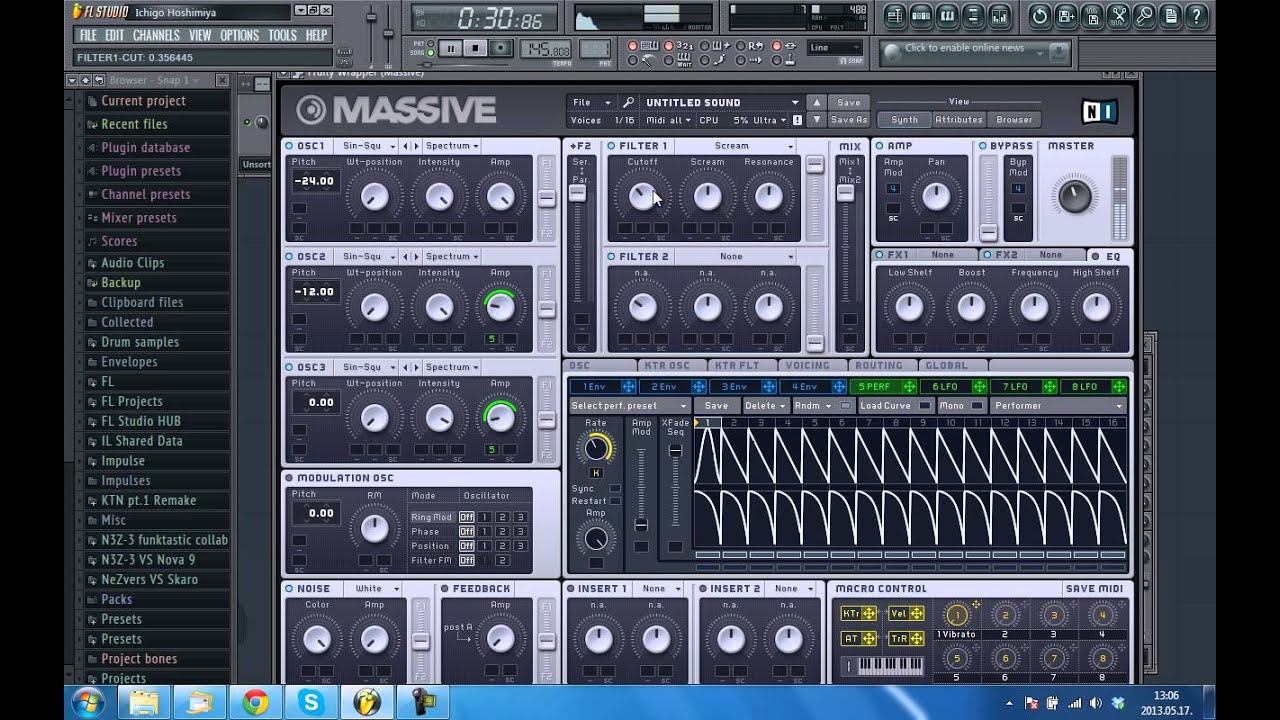Click the Save As button in Massive header

pyautogui.click(x=849, y=120)
